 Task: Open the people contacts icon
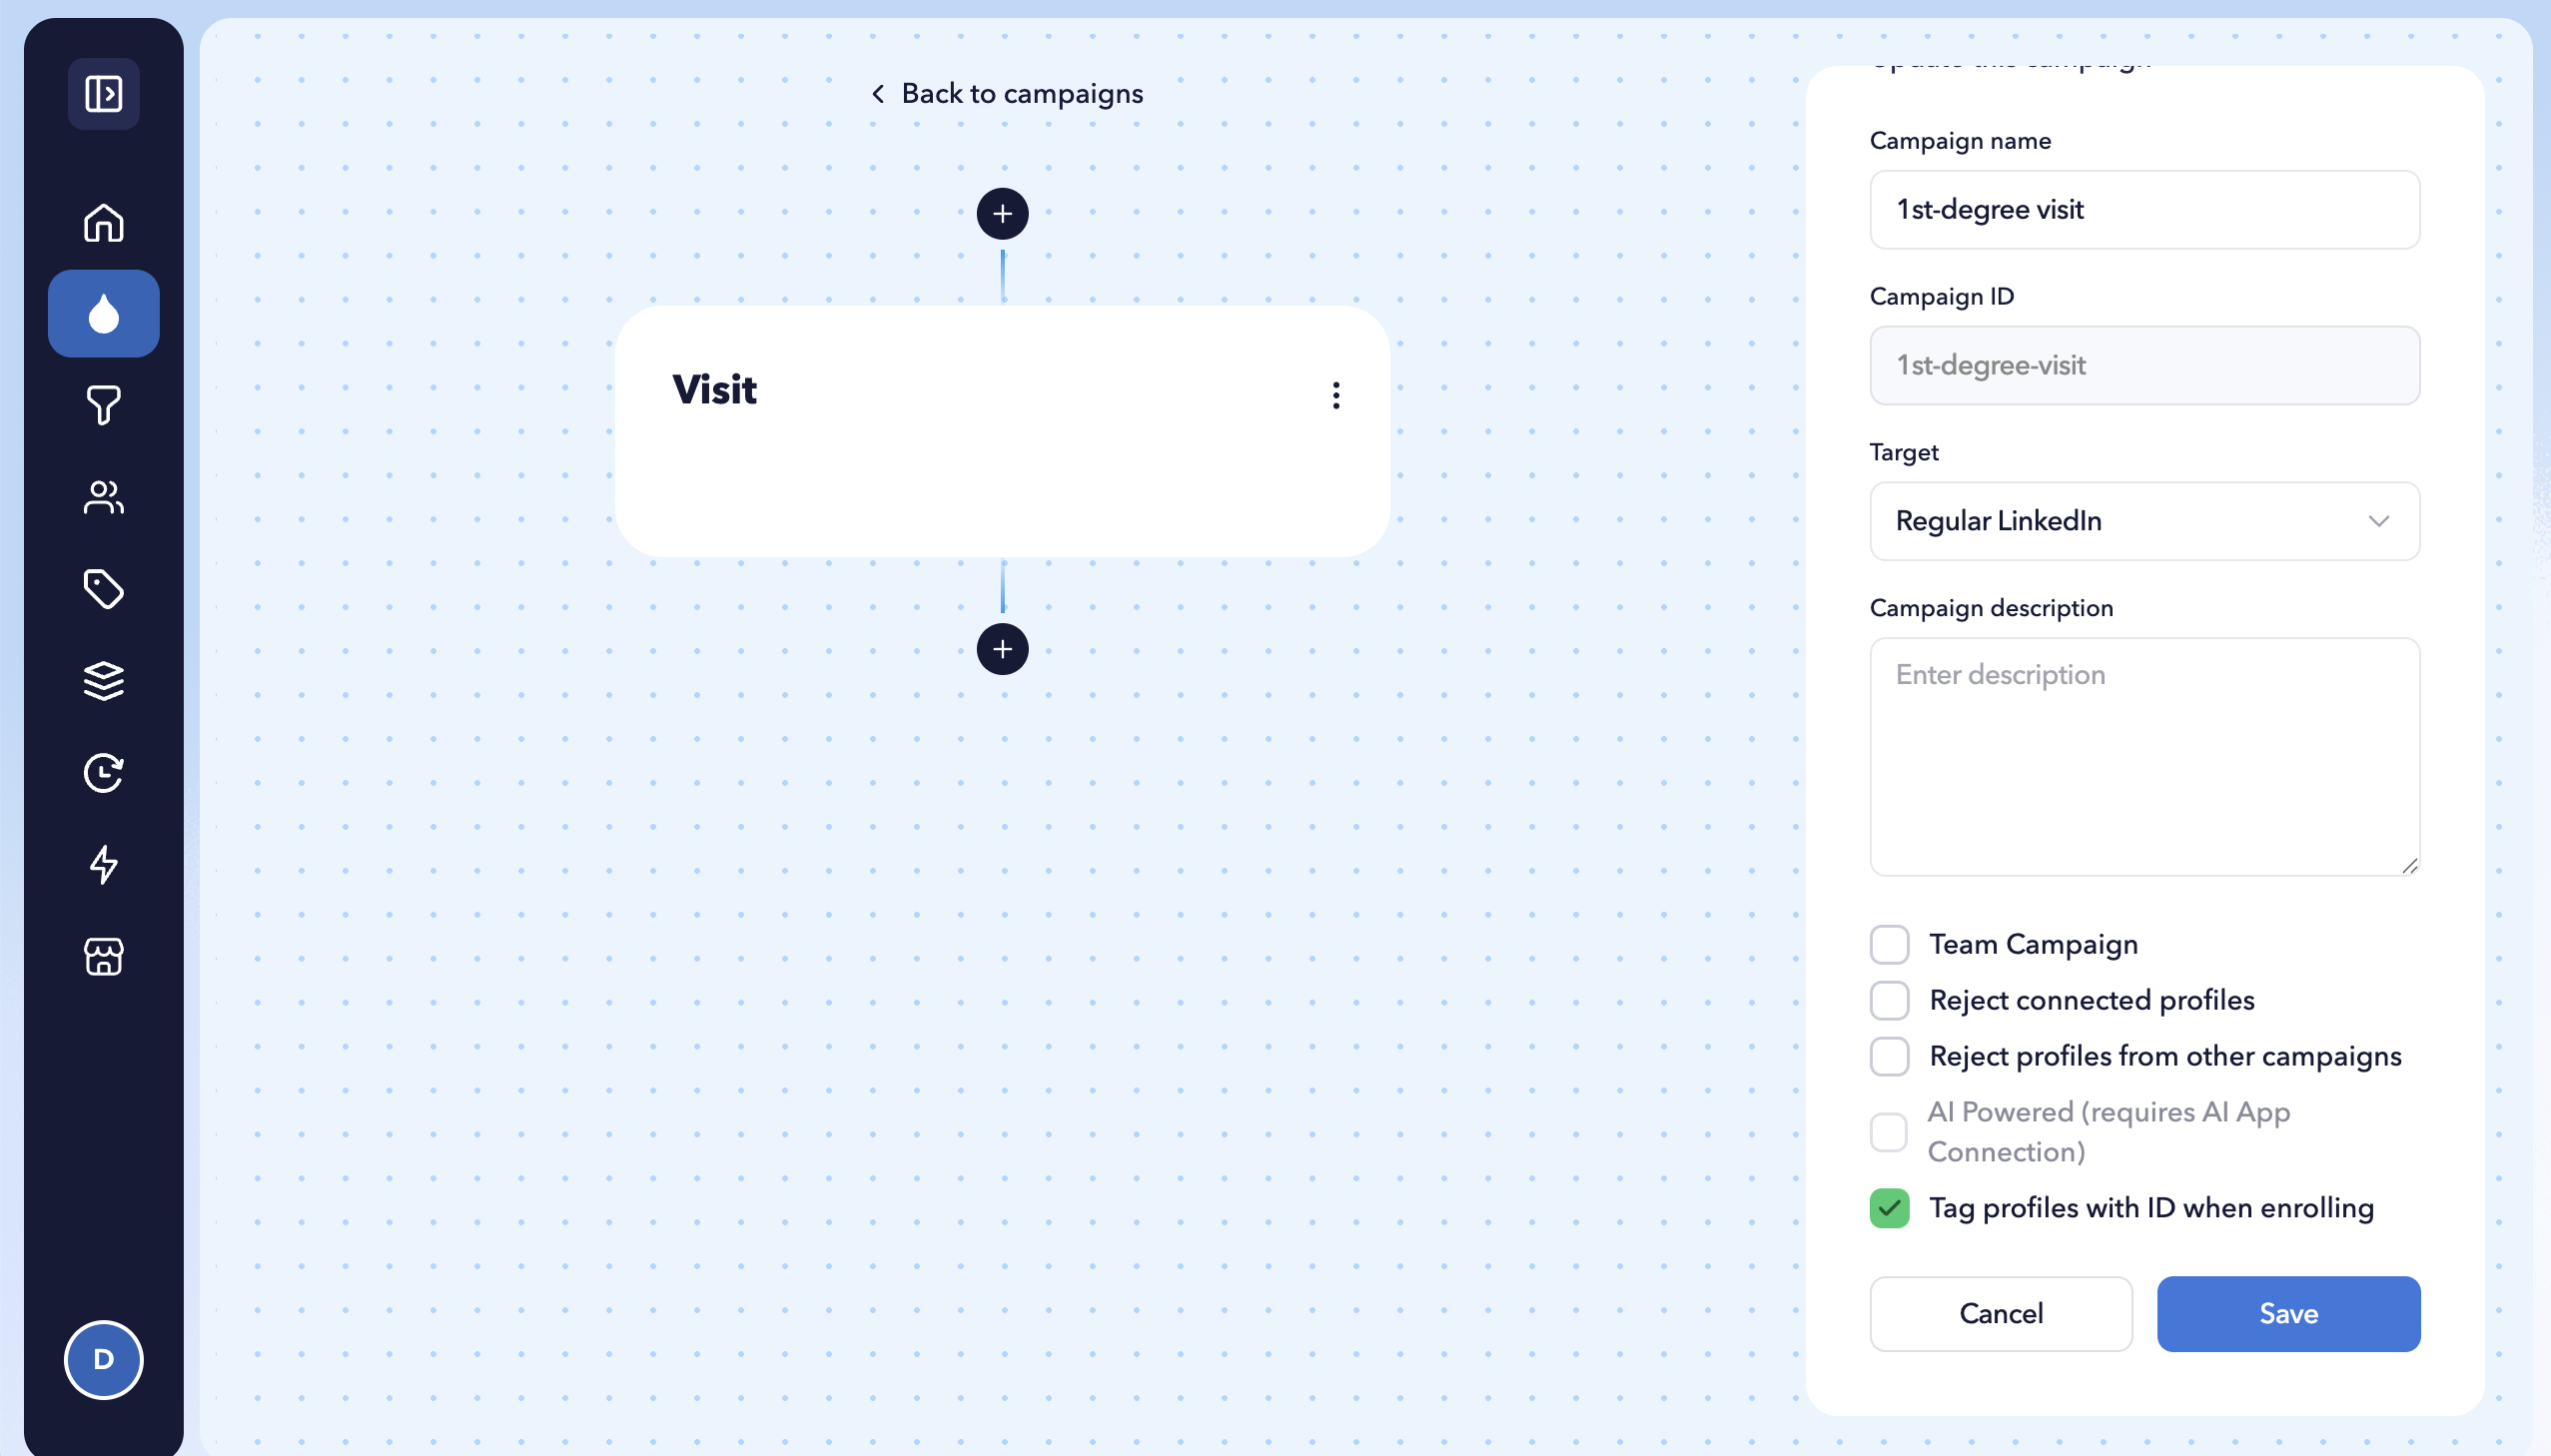point(103,497)
